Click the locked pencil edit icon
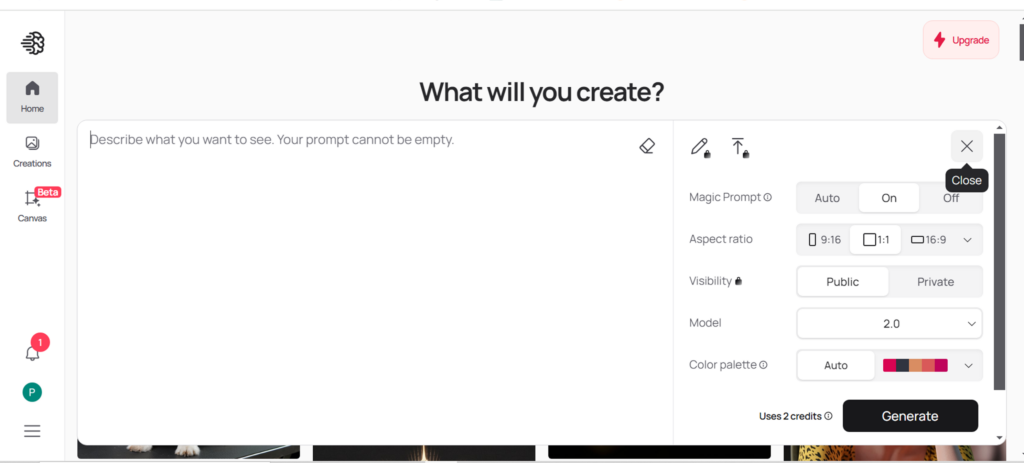Image resolution: width=1024 pixels, height=463 pixels. [700, 147]
